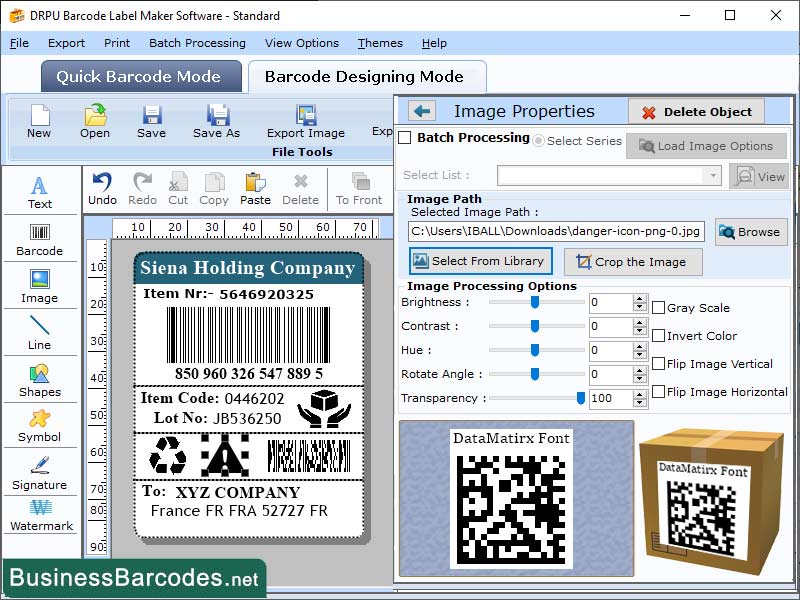The height and width of the screenshot is (600, 800).
Task: Switch to Quick Barcode Mode tab
Action: pyautogui.click(x=141, y=77)
